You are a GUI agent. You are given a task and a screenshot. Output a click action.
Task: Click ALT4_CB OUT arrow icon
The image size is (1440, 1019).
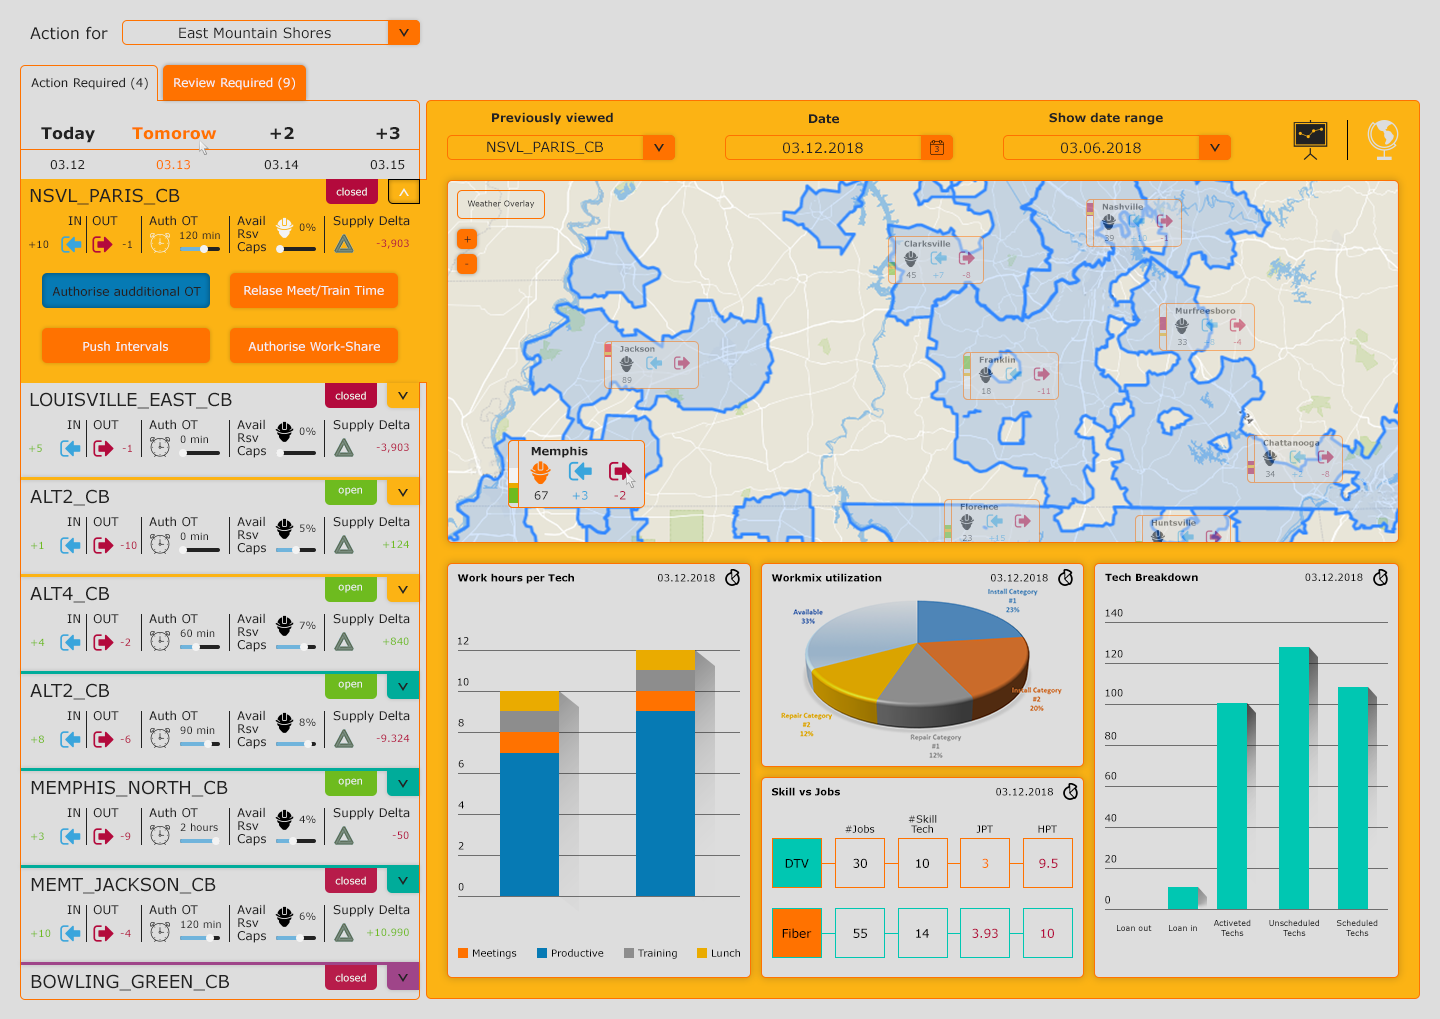(x=102, y=642)
